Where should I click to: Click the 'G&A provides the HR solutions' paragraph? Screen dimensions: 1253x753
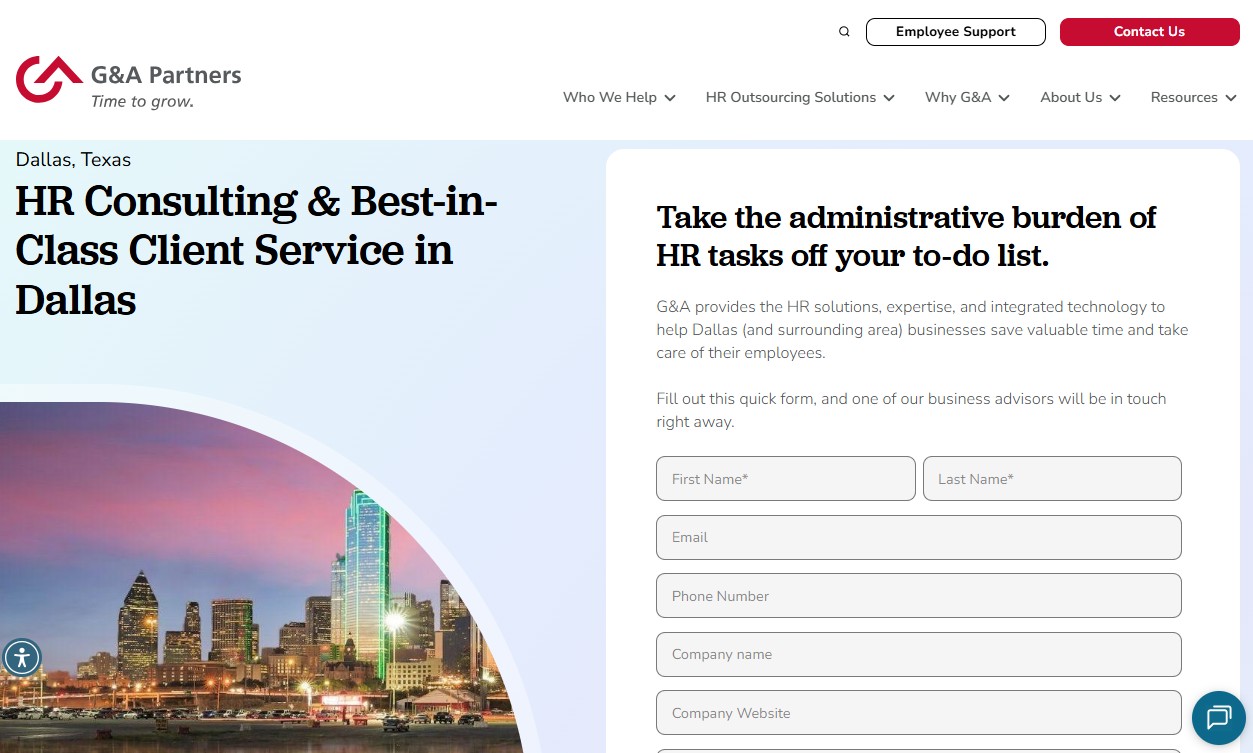pyautogui.click(x=922, y=330)
